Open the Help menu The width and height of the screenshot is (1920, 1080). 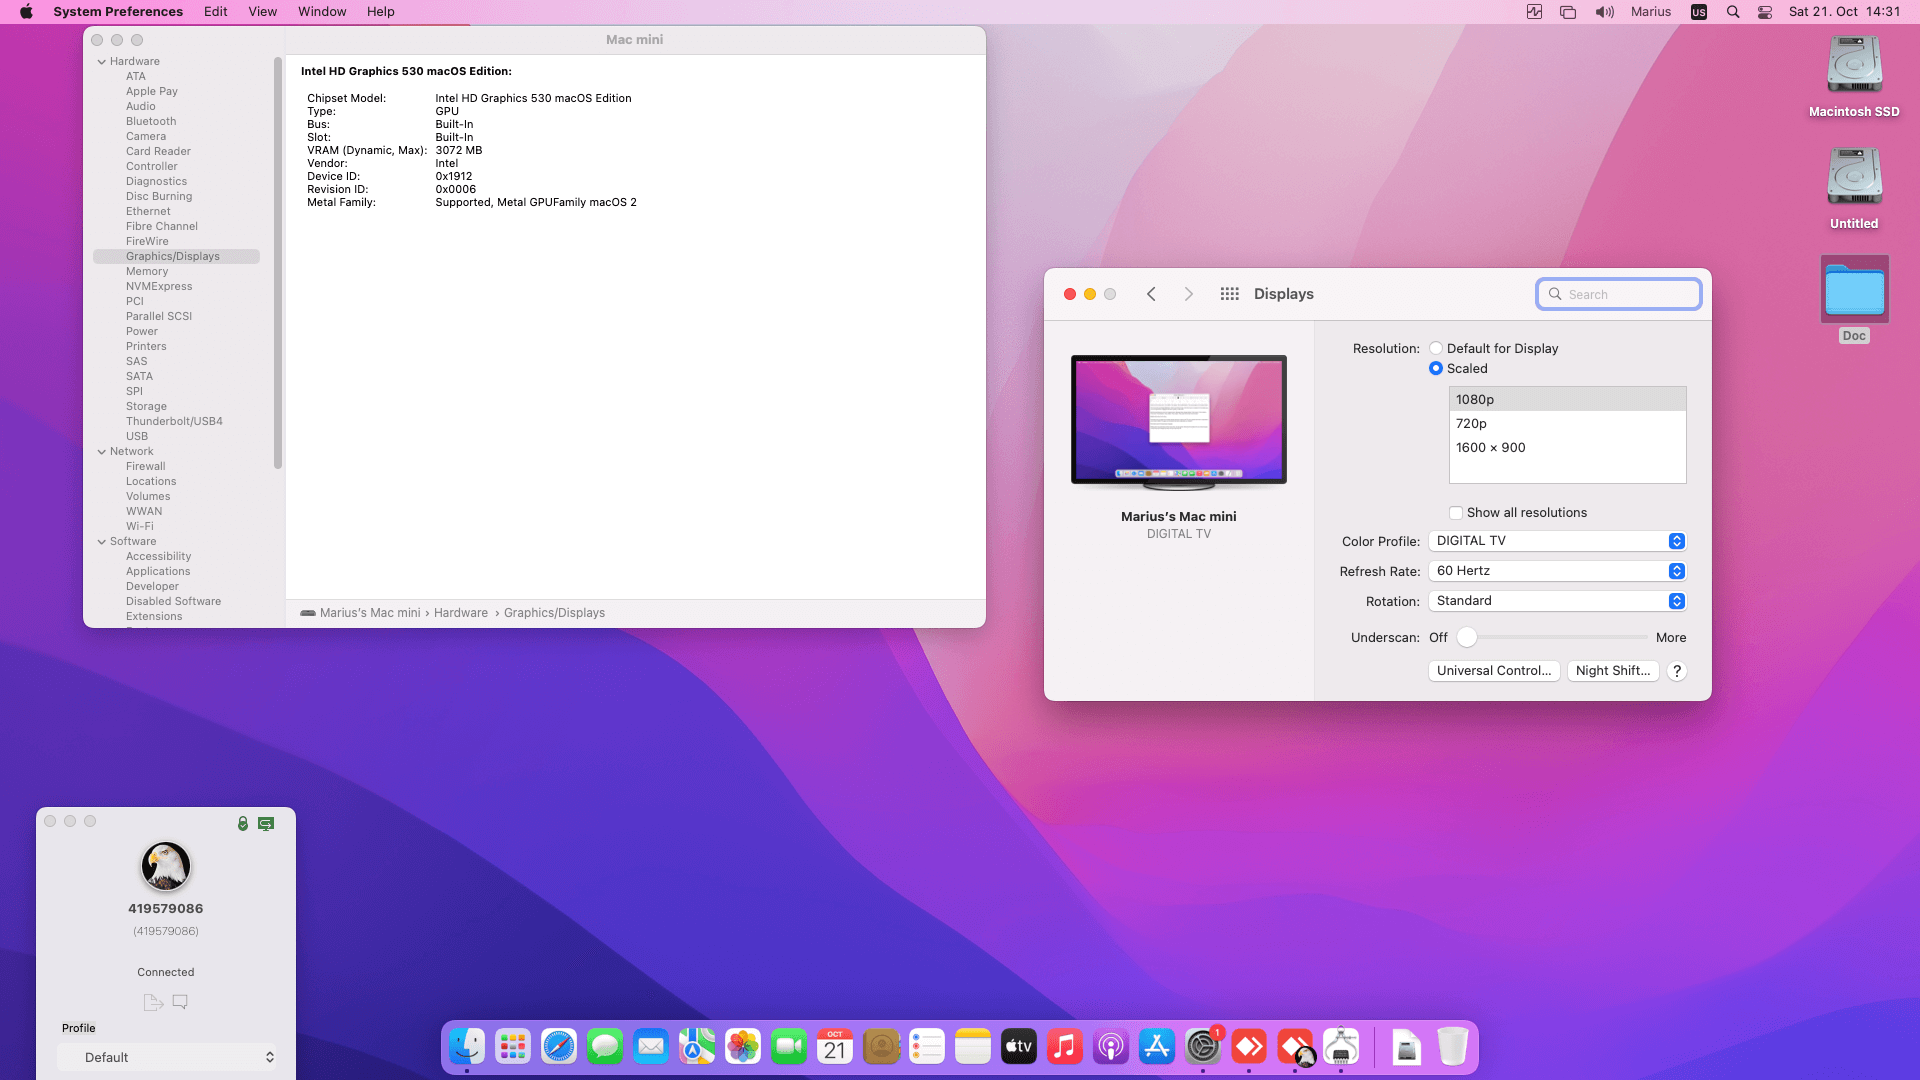coord(380,12)
